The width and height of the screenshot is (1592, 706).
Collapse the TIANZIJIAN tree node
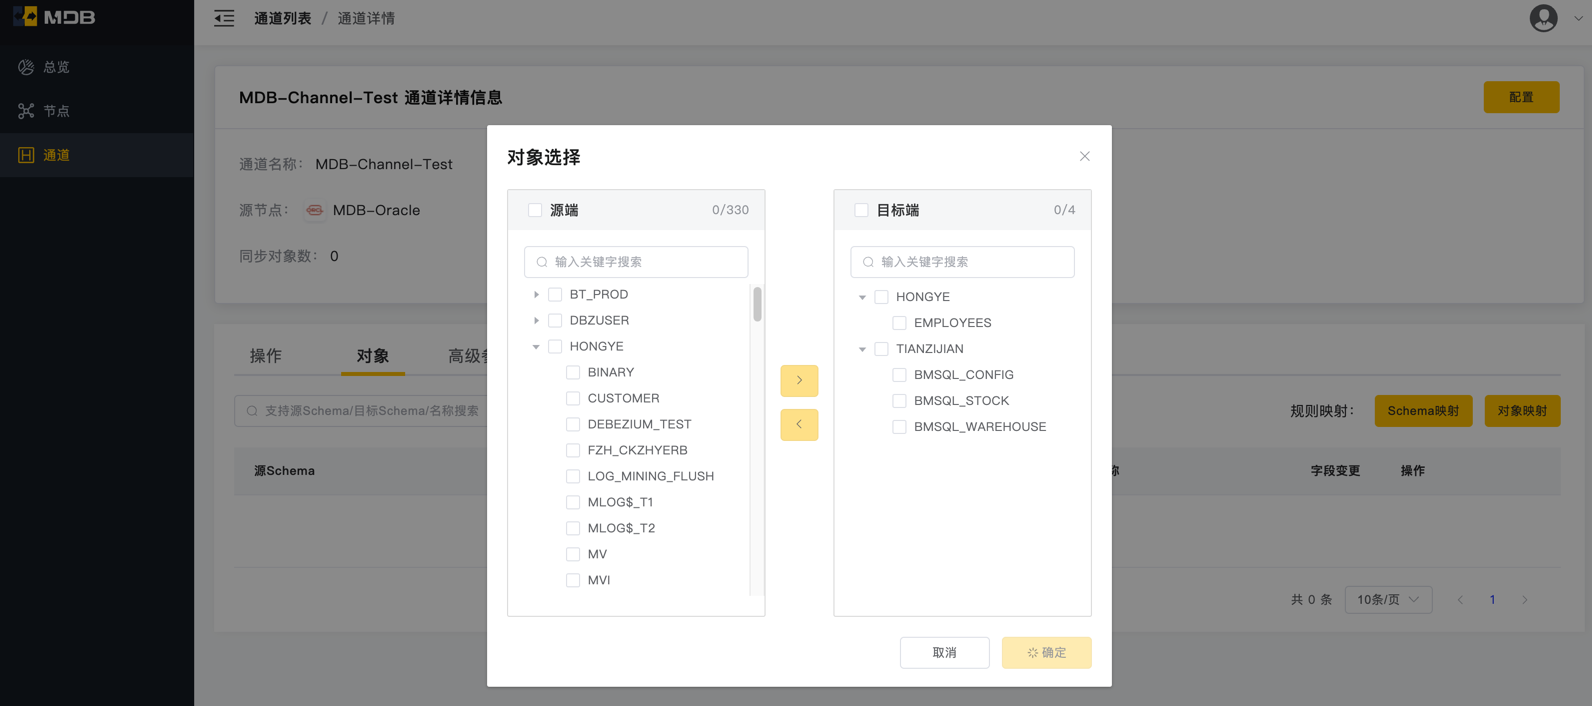click(x=862, y=349)
